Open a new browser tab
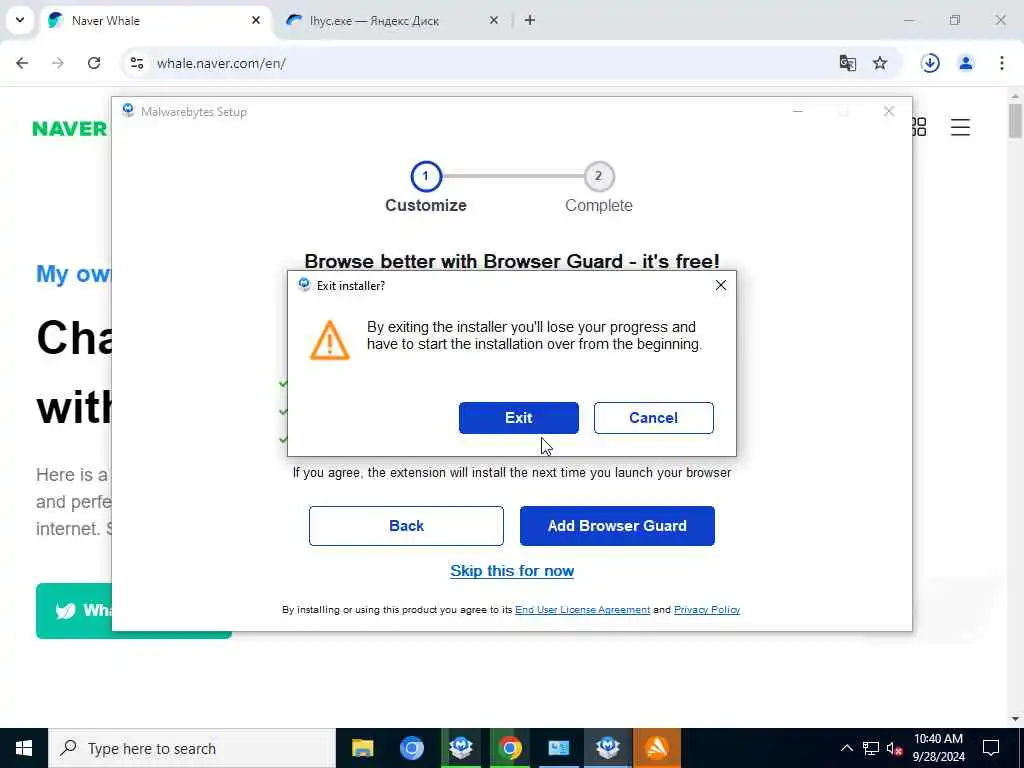Screen dimensions: 1024x768 [530, 21]
